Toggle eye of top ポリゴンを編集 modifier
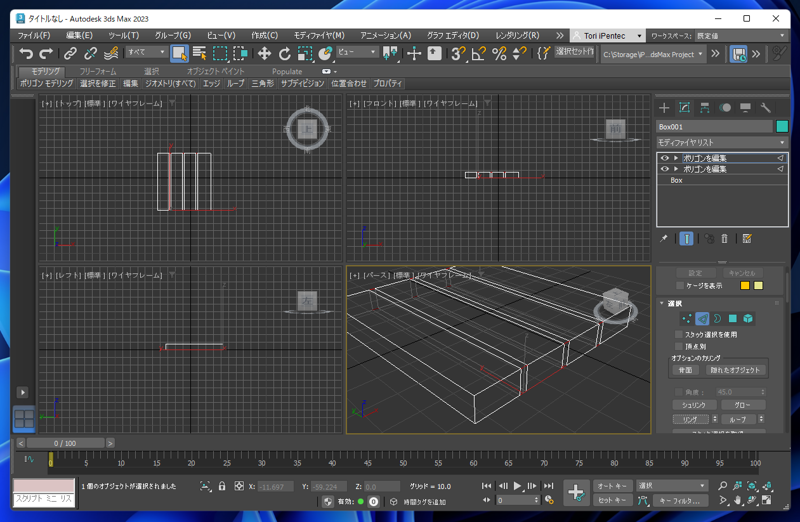This screenshot has height=522, width=800. click(x=664, y=158)
